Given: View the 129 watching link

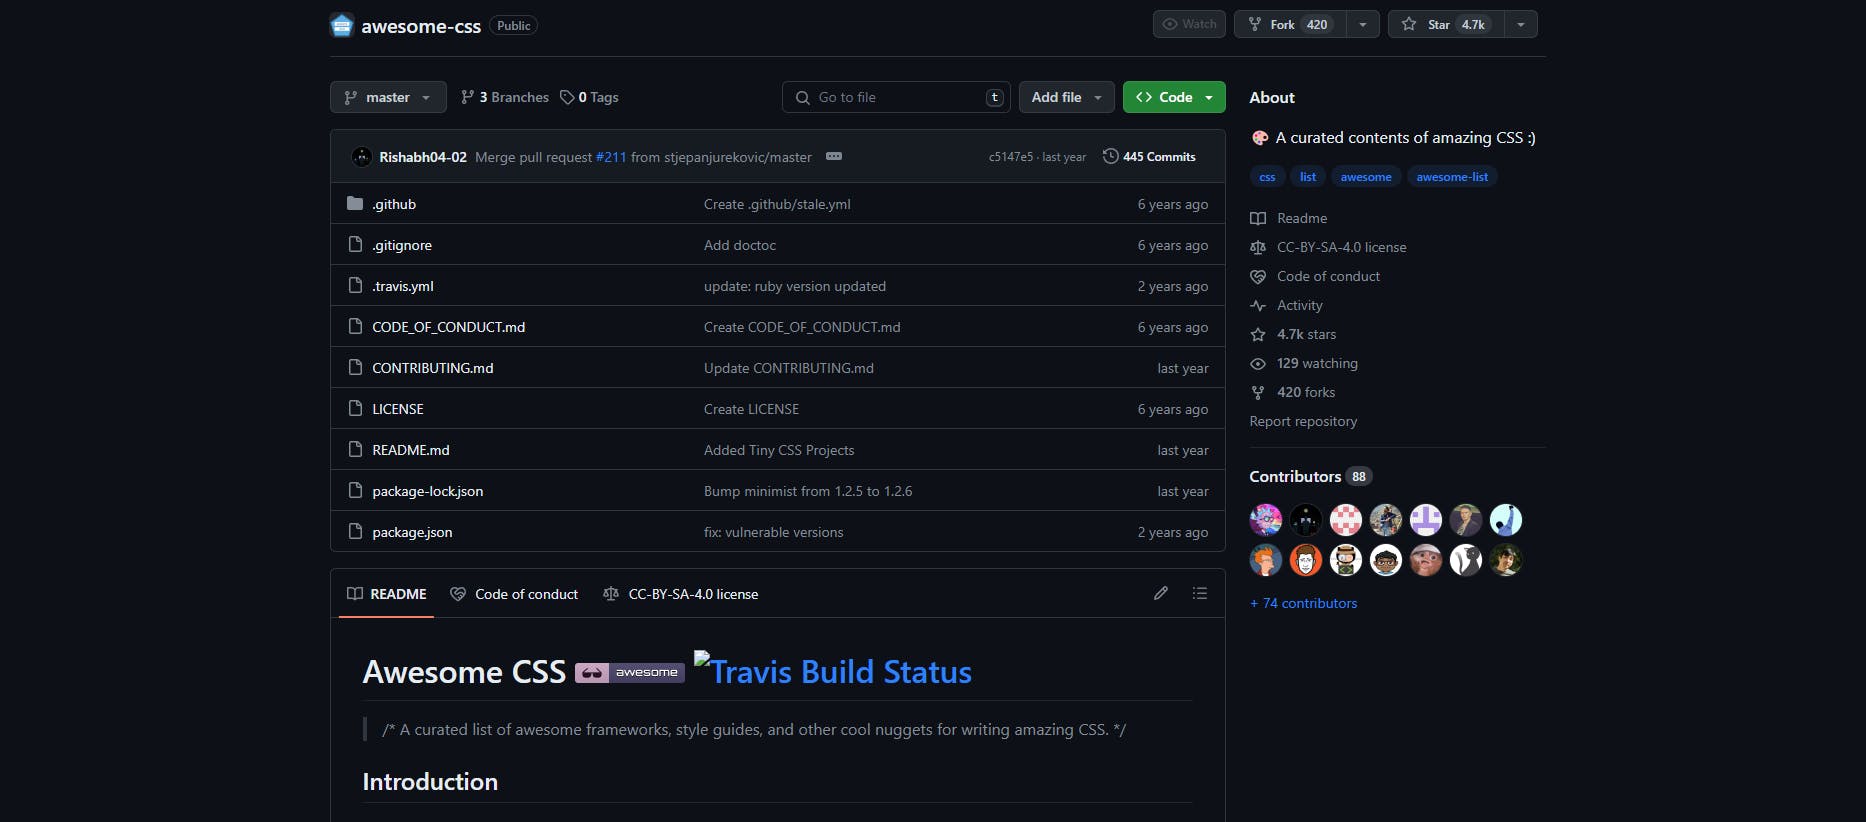Looking at the screenshot, I should (x=1304, y=363).
